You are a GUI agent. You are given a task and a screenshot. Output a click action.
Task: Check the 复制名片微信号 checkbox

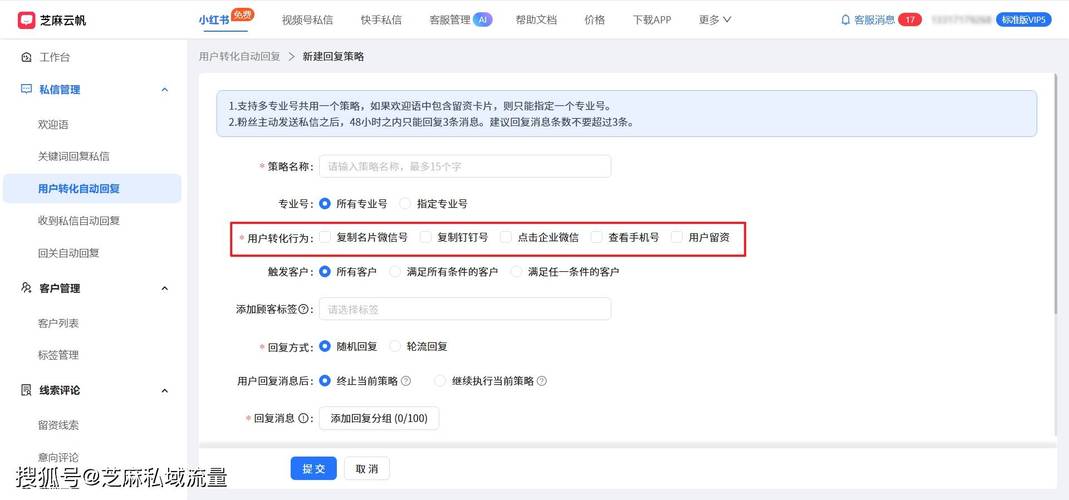coord(325,237)
